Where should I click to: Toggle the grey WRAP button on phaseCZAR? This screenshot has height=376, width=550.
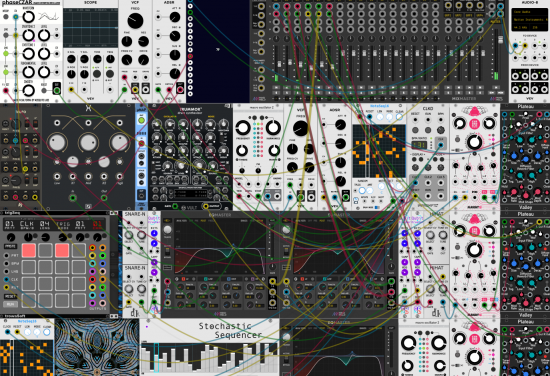6,16
